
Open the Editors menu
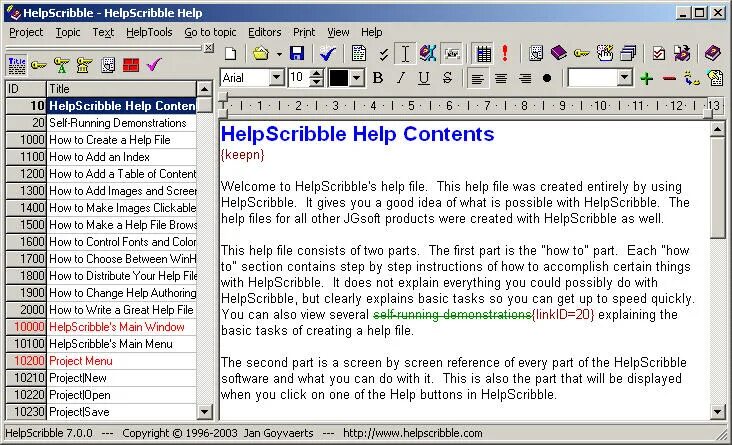[265, 32]
